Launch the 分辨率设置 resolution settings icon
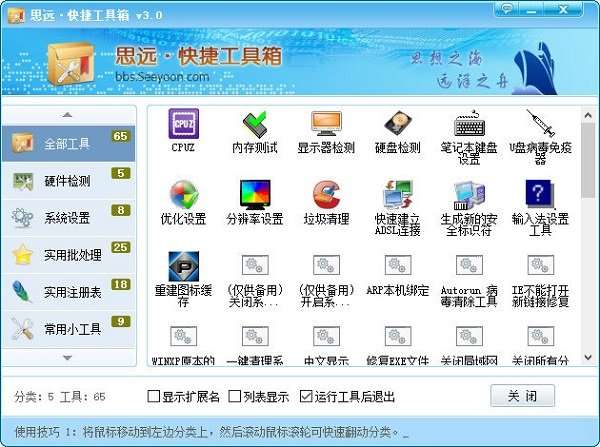The height and width of the screenshot is (447, 600). tap(254, 194)
